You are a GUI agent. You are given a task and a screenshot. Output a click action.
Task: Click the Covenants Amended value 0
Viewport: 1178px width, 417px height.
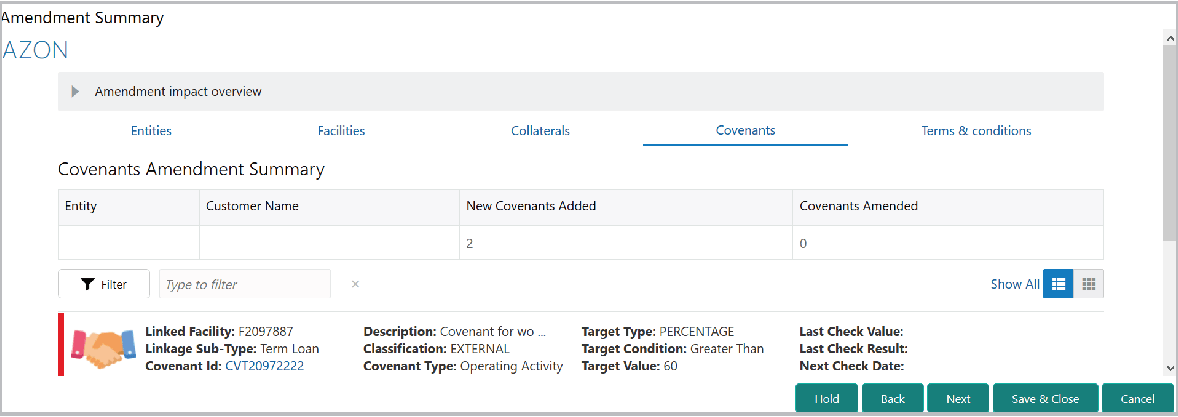tap(803, 244)
